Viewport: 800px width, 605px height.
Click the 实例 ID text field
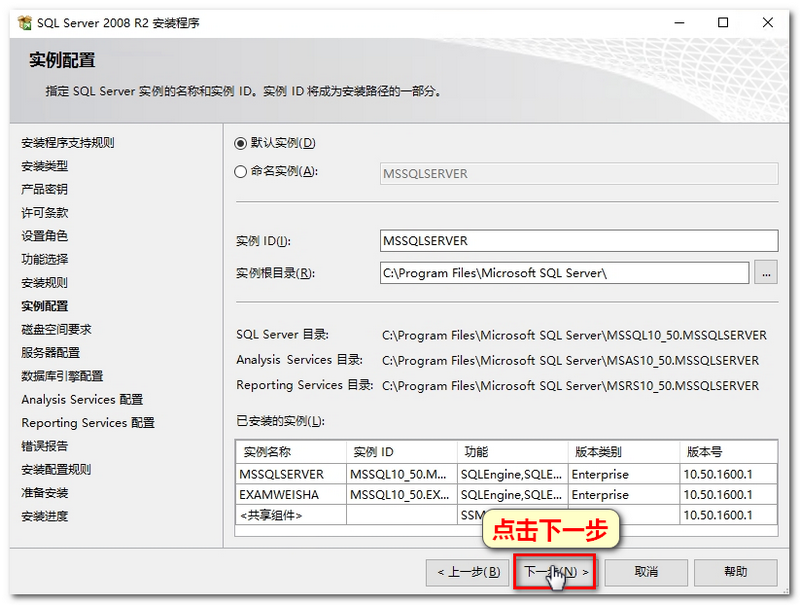579,241
